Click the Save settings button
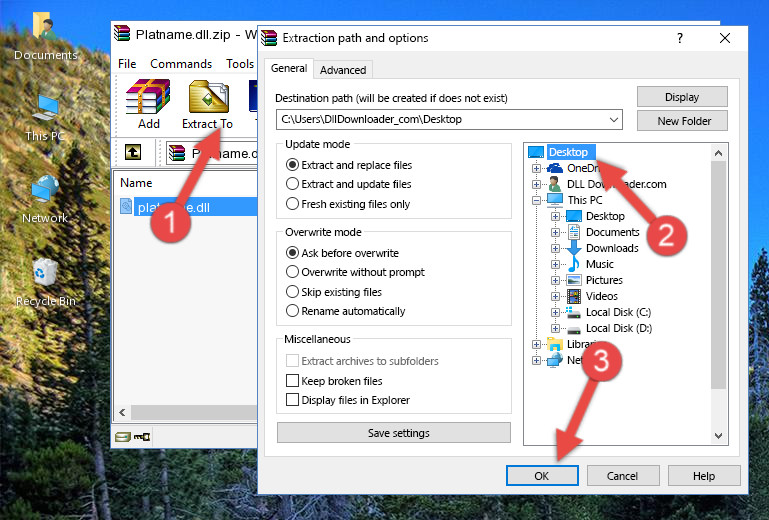 (394, 433)
